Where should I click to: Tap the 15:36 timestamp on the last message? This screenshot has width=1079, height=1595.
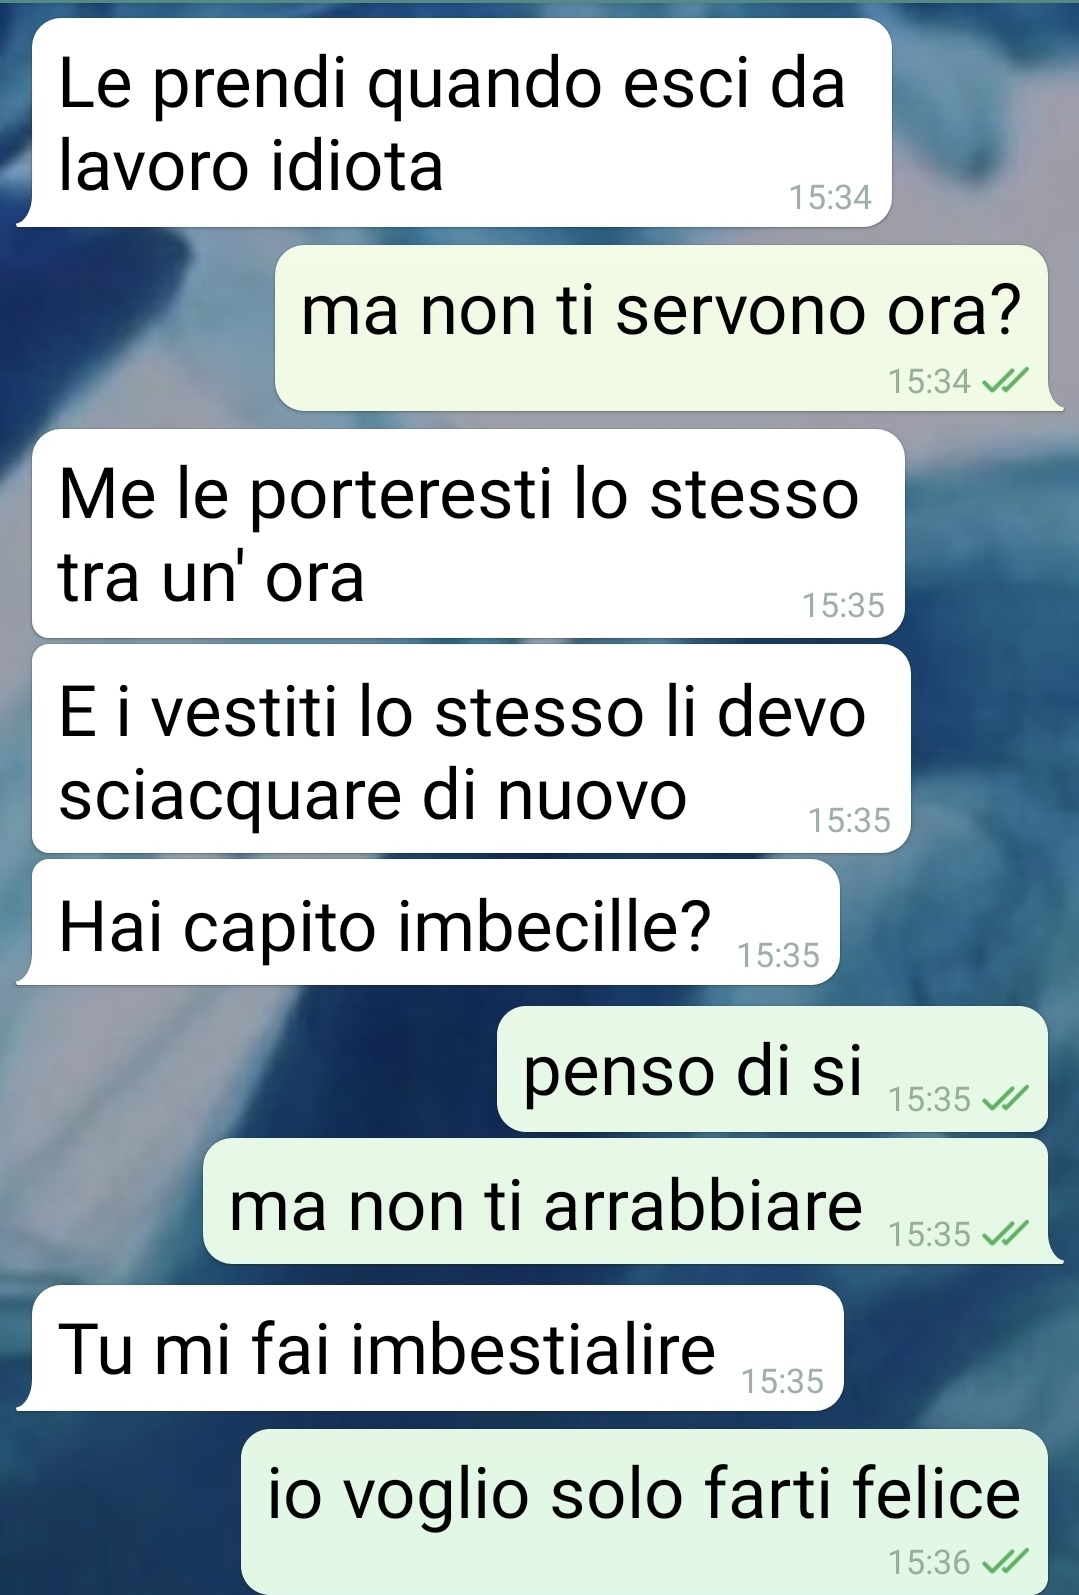(x=929, y=1561)
